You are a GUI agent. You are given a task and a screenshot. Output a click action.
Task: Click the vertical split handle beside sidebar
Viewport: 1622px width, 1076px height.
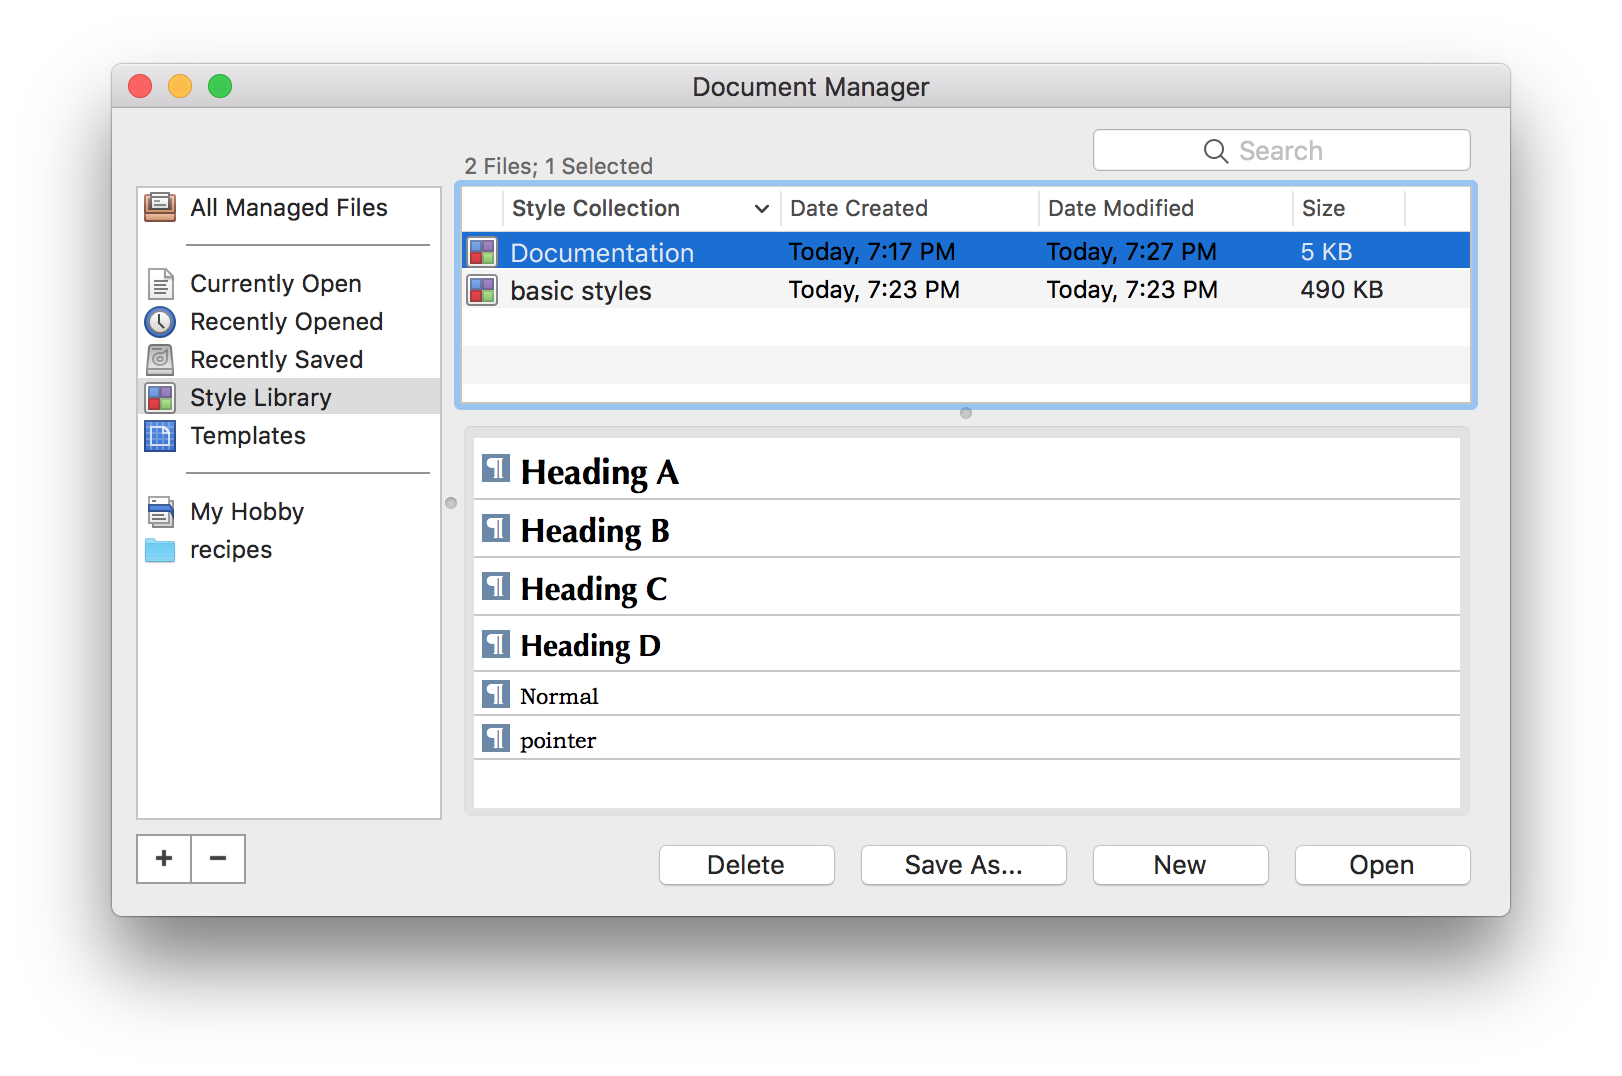click(451, 503)
